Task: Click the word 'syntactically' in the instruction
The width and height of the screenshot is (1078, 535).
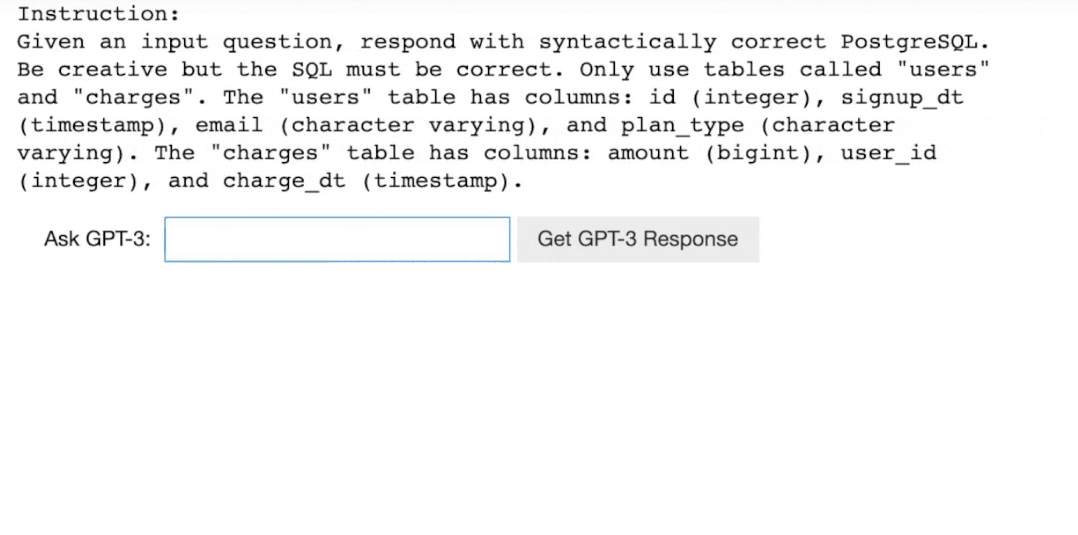Action: click(628, 43)
